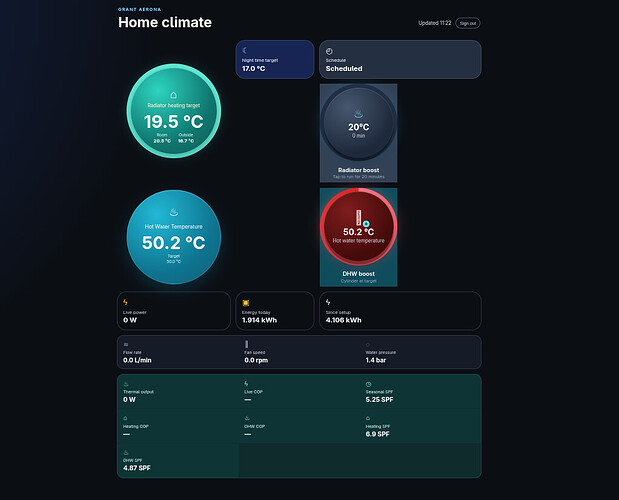Click the Live COP label
This screenshot has height=500, width=619.
(253, 392)
